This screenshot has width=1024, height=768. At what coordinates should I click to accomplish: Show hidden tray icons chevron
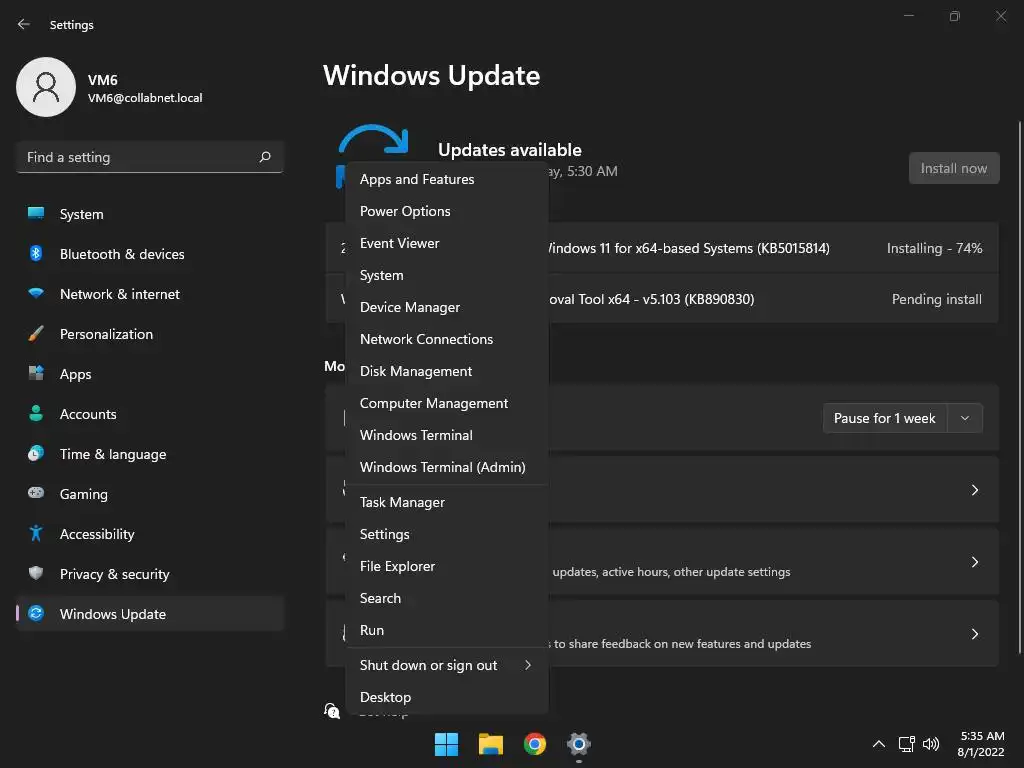pyautogui.click(x=879, y=744)
